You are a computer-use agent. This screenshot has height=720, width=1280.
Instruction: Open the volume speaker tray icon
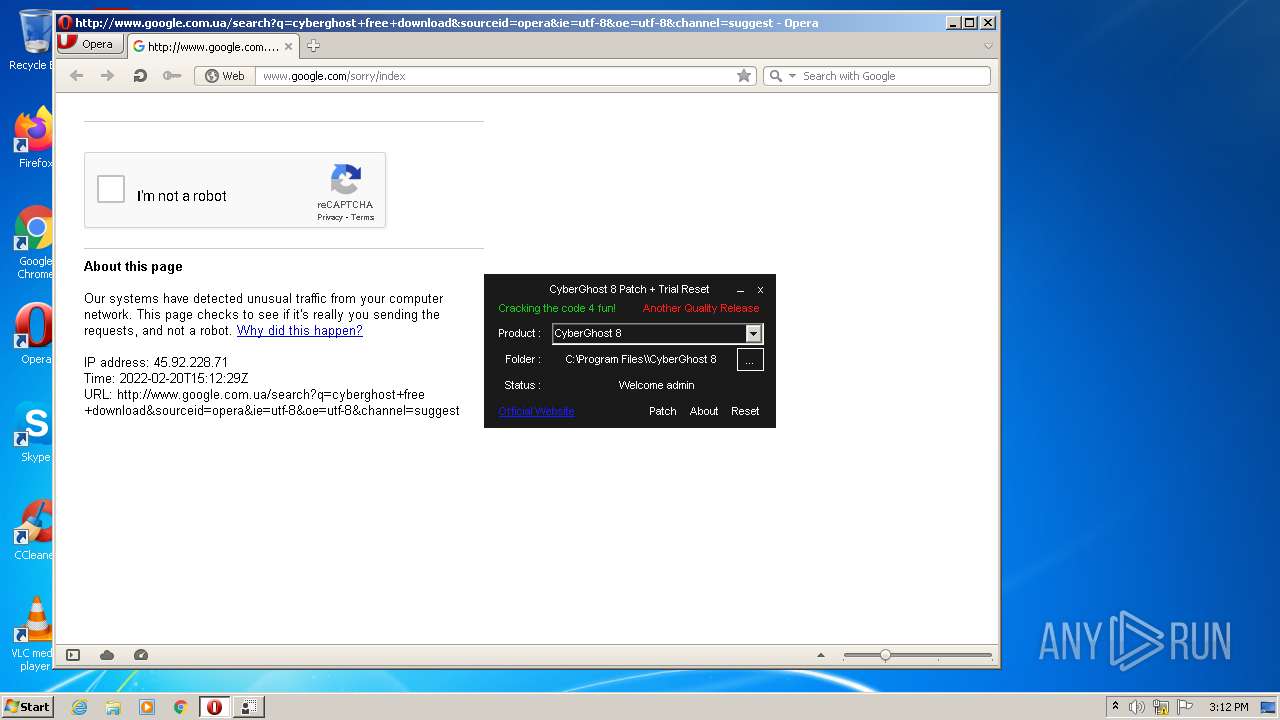coord(1137,707)
